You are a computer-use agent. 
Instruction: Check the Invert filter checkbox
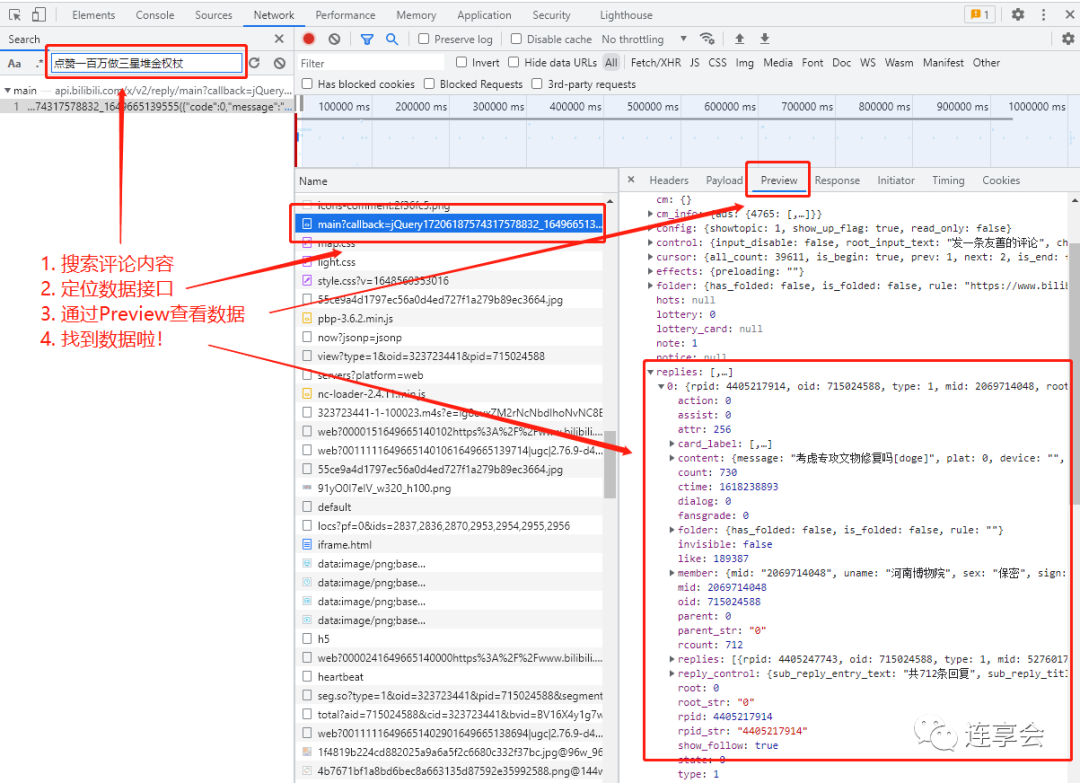coord(461,62)
